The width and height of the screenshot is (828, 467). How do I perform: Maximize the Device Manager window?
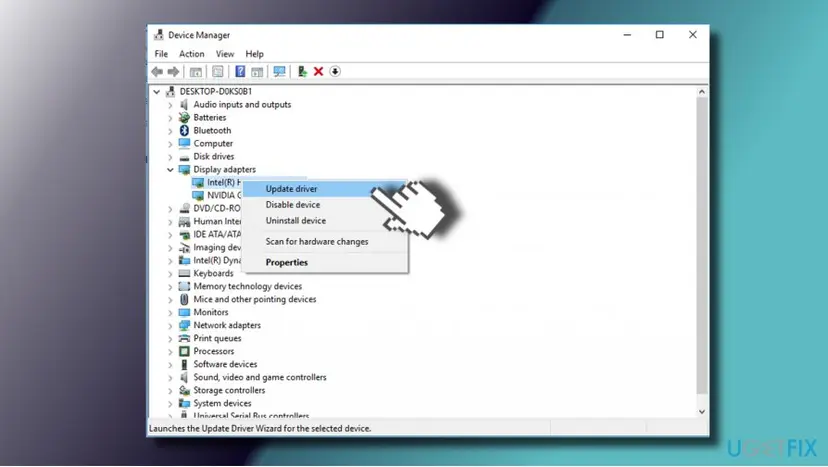(x=660, y=35)
